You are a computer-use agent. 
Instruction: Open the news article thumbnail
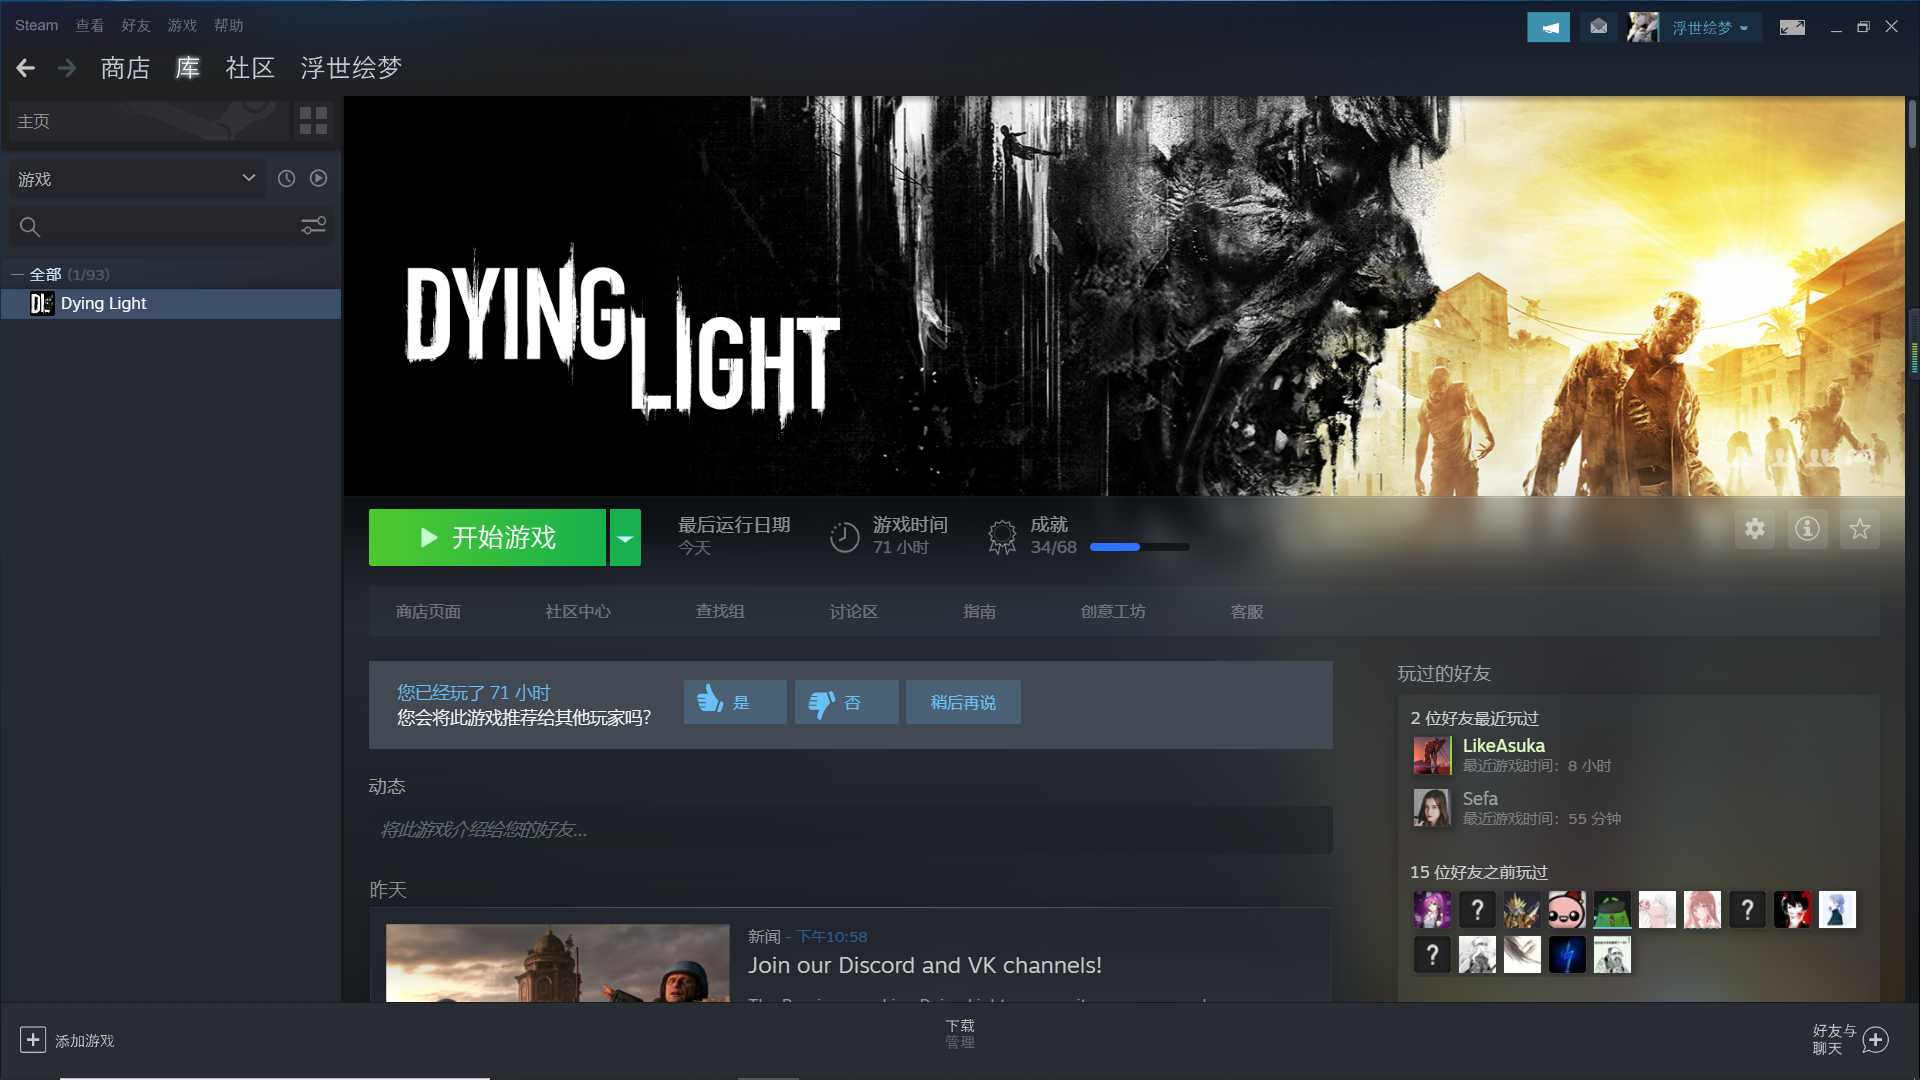click(558, 963)
